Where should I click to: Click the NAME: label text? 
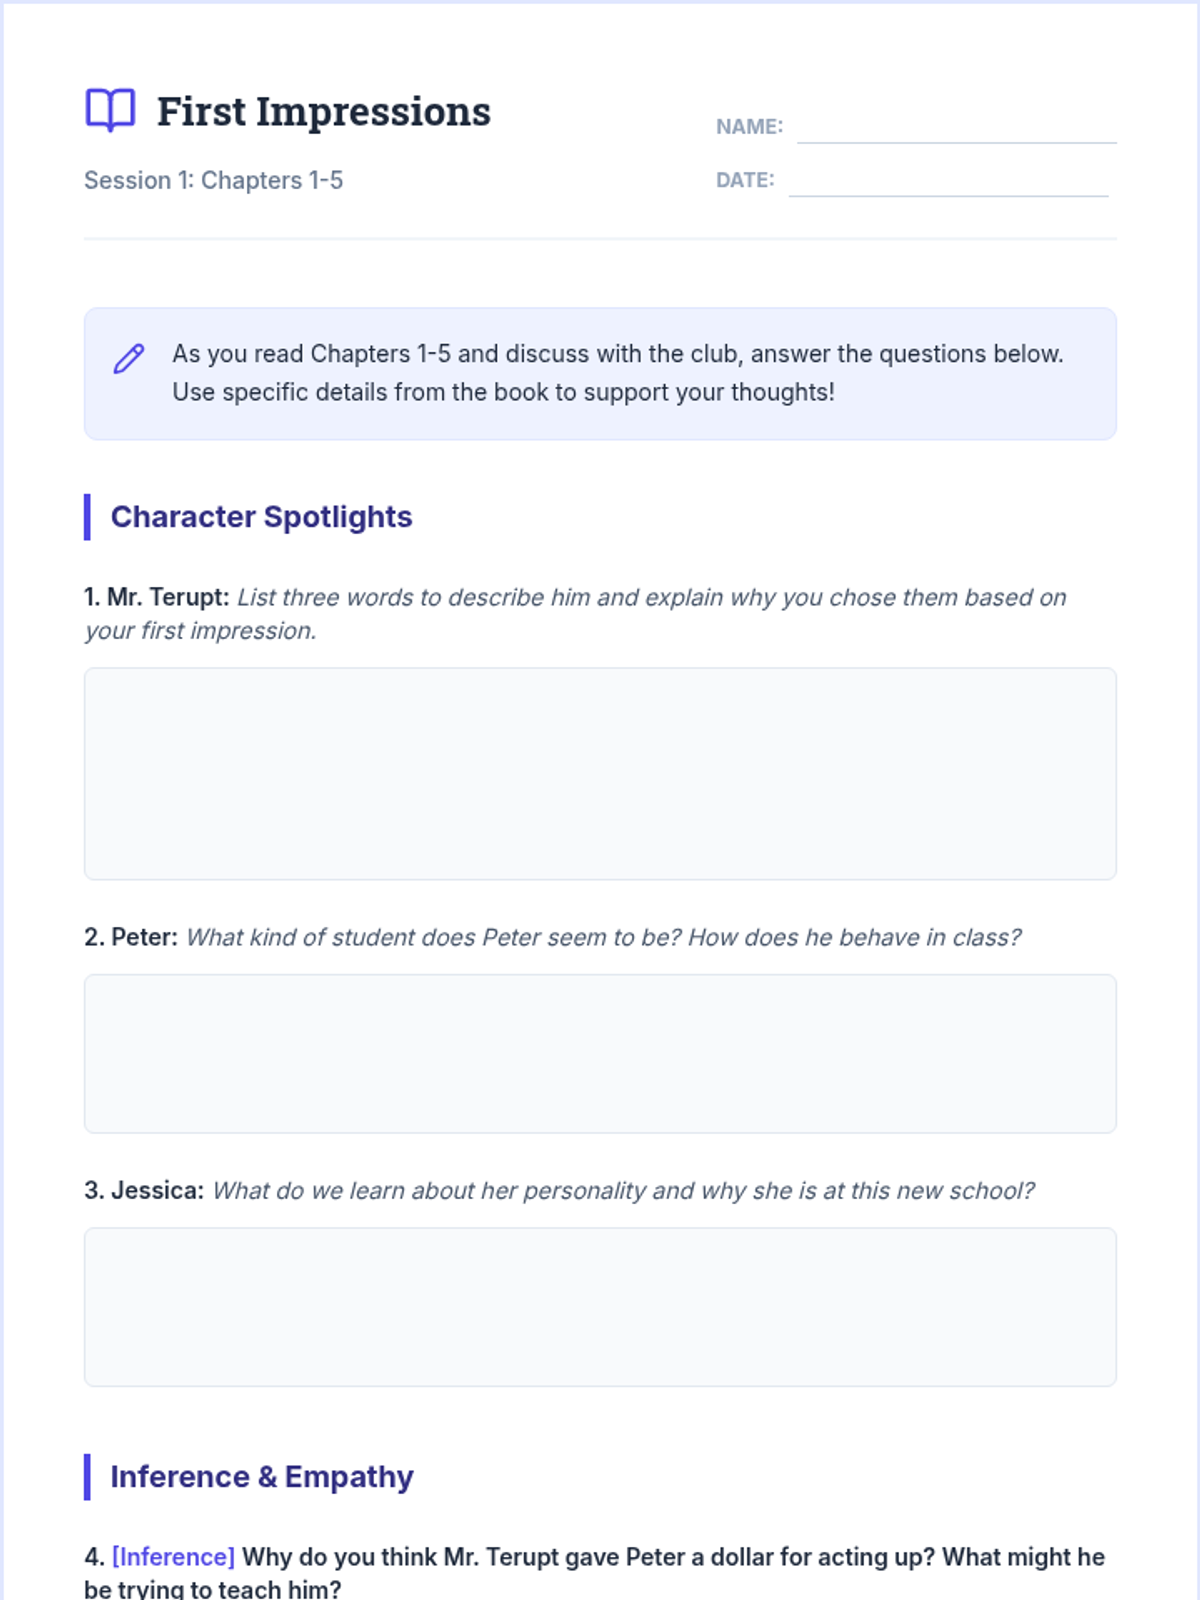coord(749,127)
